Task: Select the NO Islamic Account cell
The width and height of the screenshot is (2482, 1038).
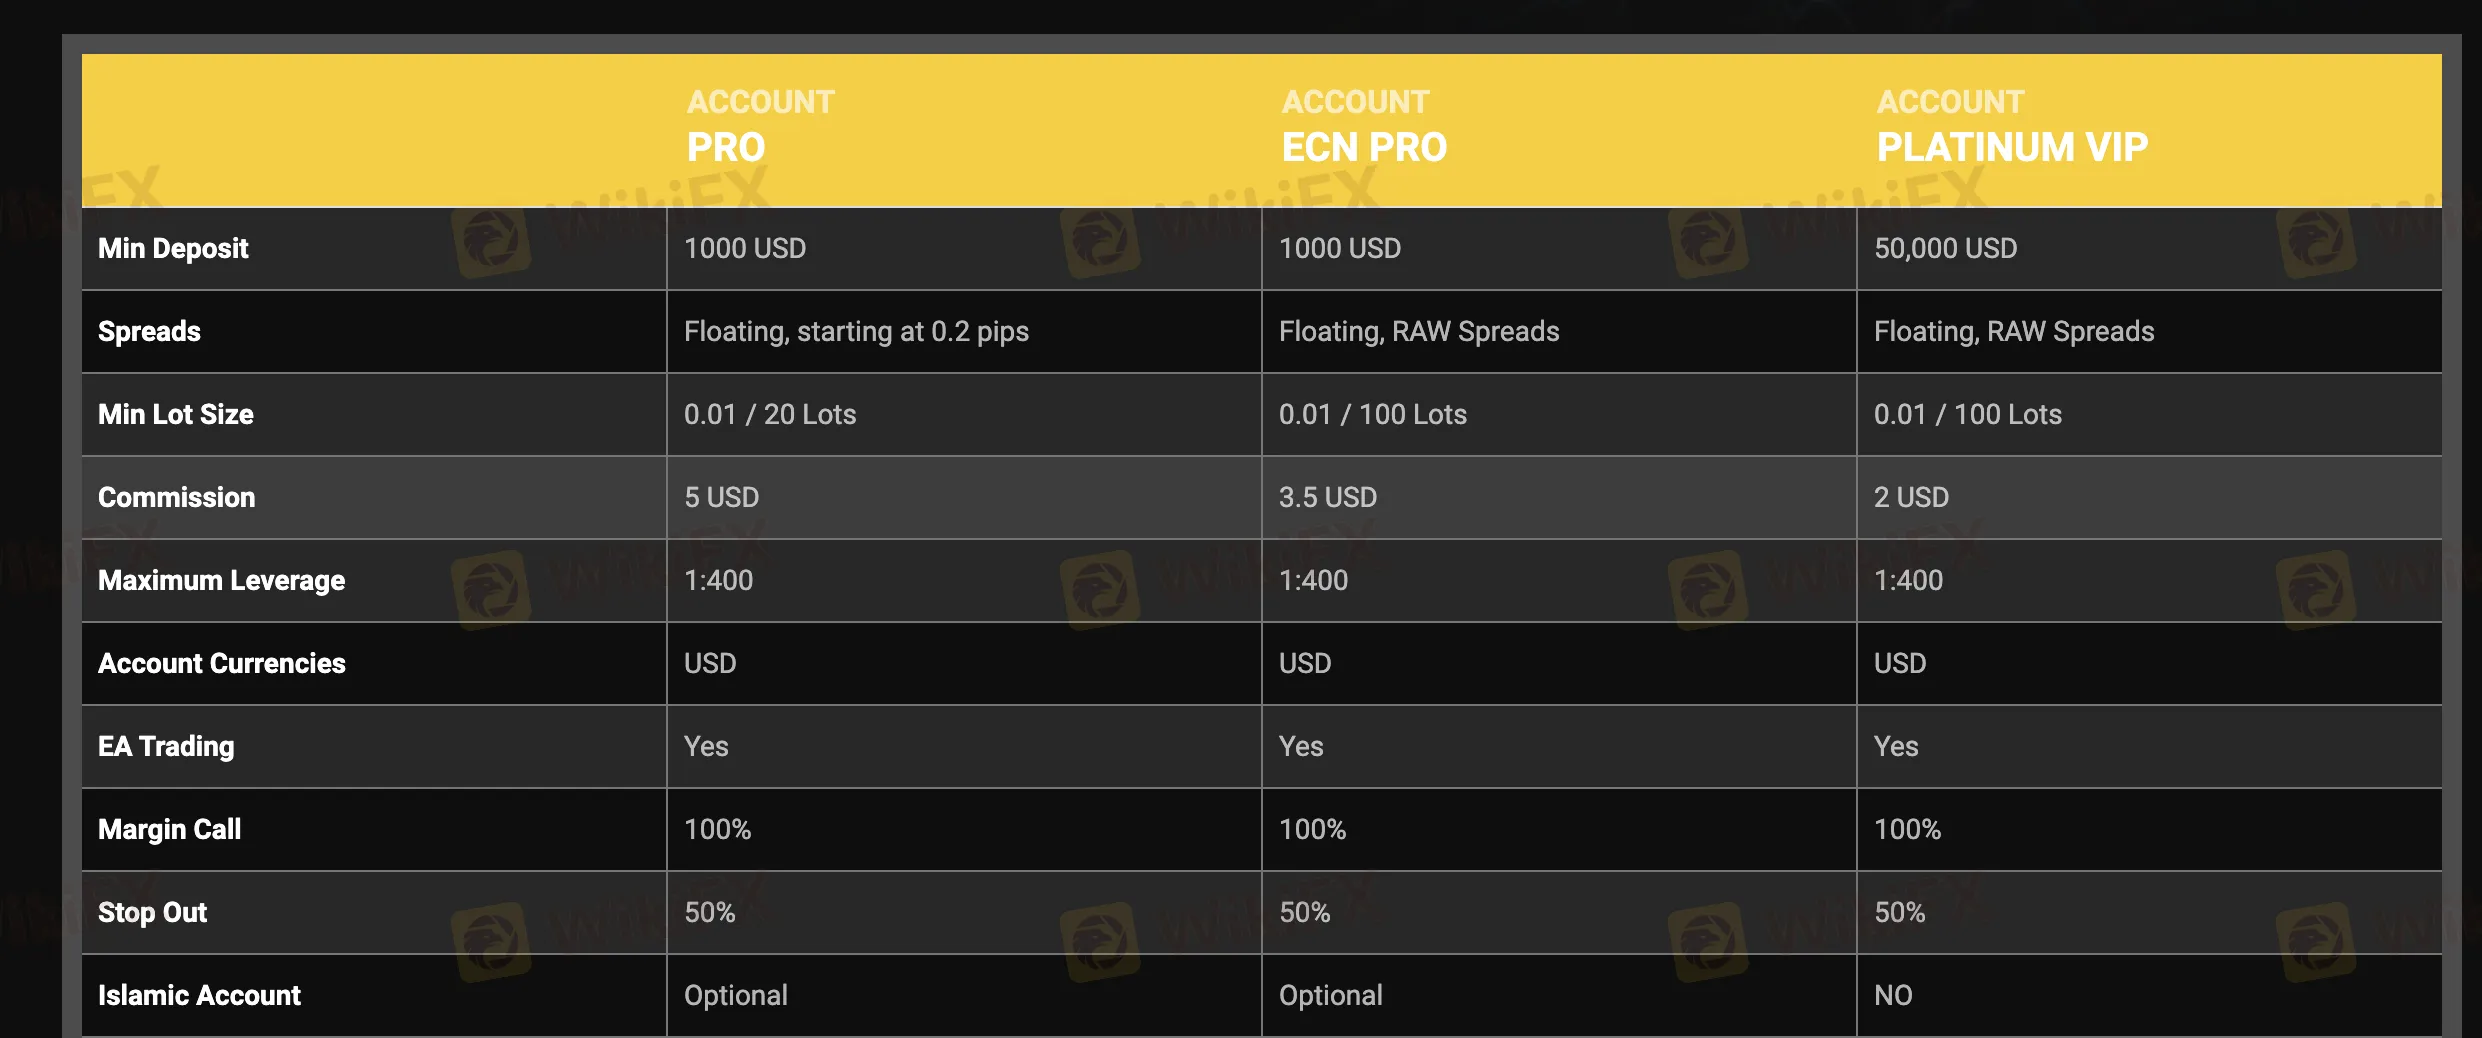Action: (x=1893, y=995)
